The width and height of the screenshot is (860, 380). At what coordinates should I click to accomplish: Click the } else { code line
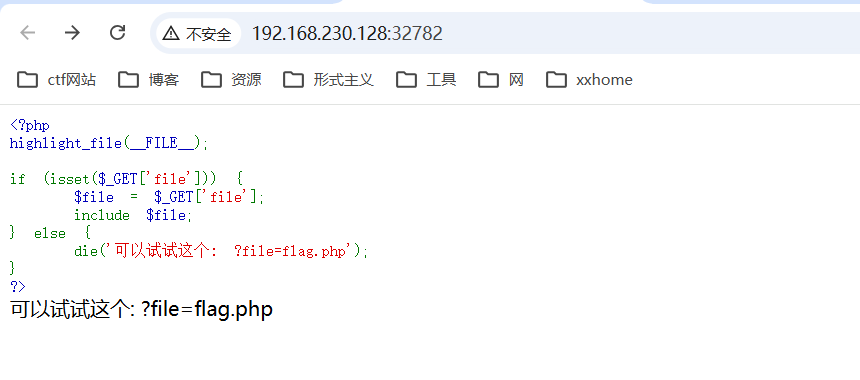[50, 233]
